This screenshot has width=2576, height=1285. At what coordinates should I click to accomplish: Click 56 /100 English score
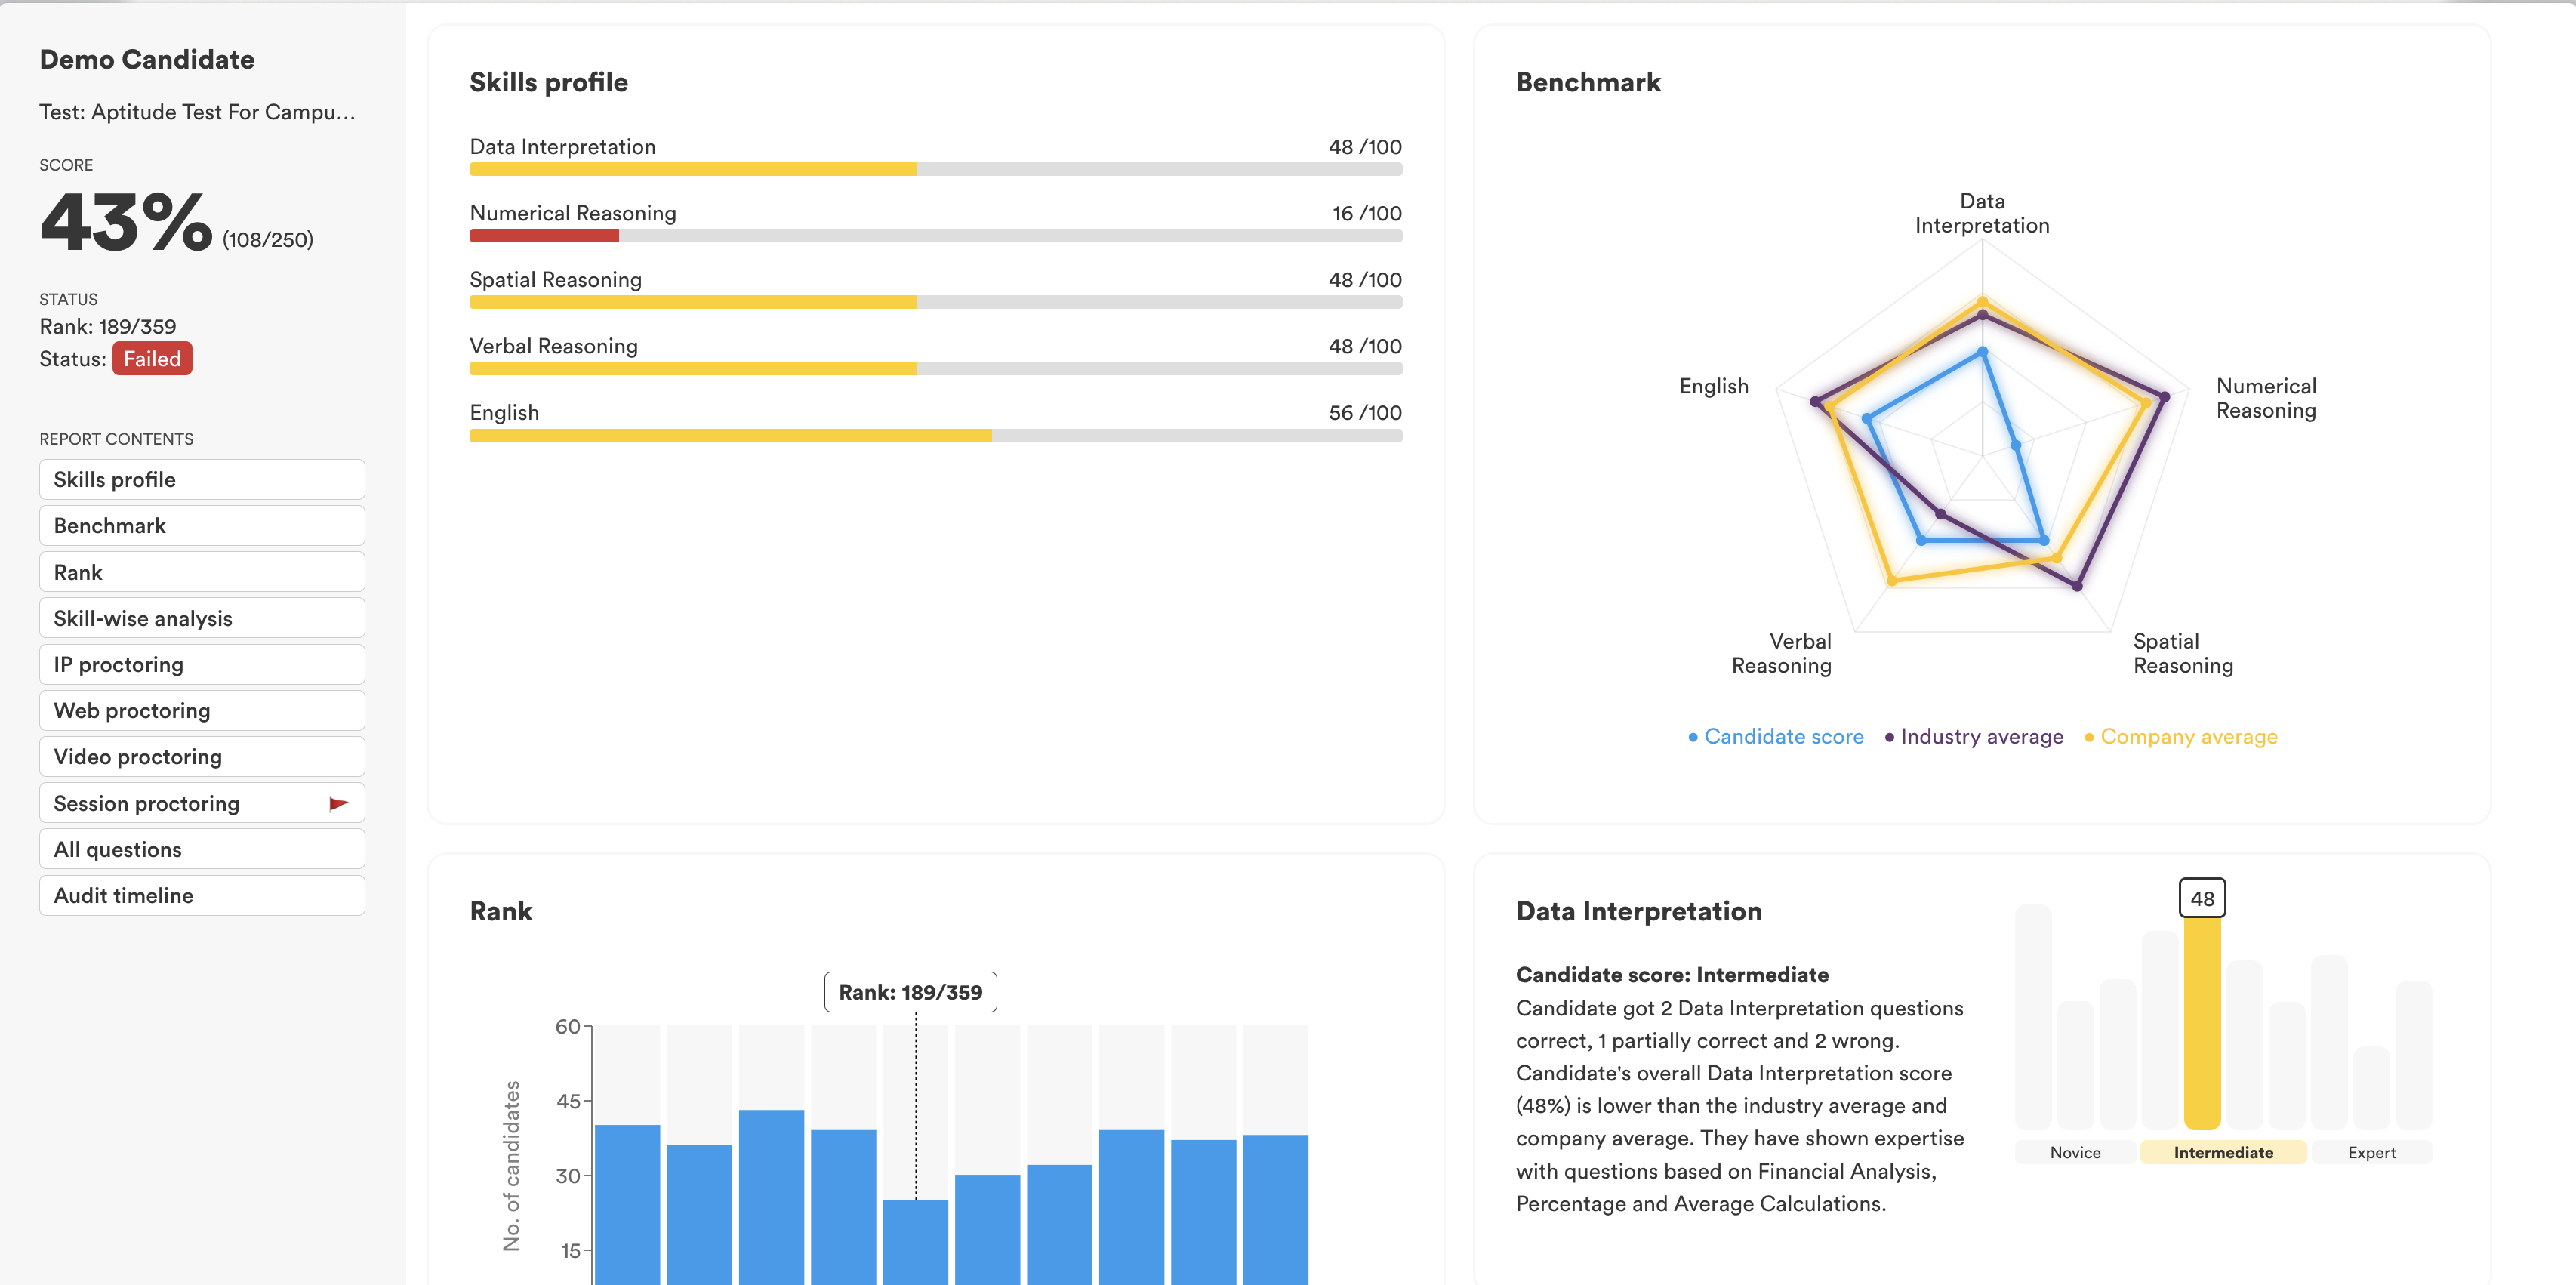tap(1365, 413)
